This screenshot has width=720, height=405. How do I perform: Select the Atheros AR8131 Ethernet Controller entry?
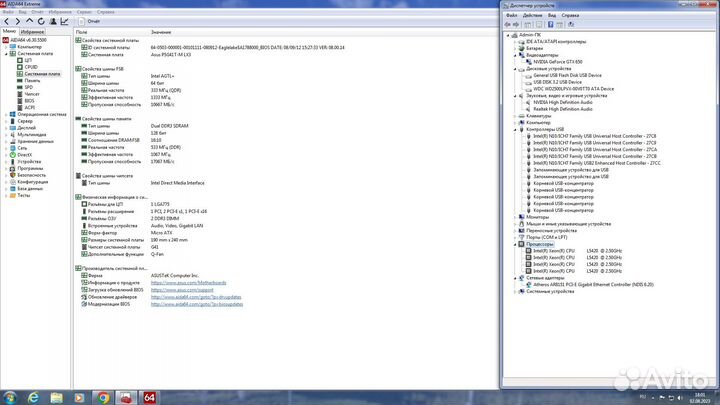593,285
